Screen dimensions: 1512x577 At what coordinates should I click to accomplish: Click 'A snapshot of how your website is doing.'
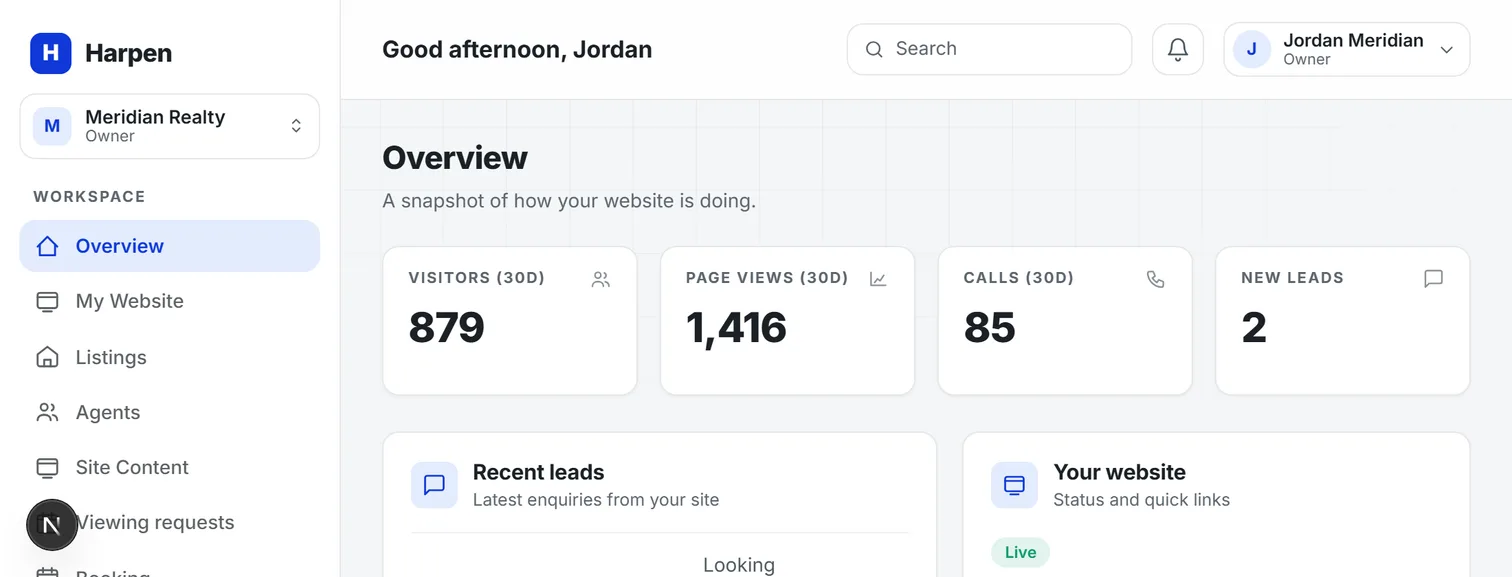click(569, 201)
